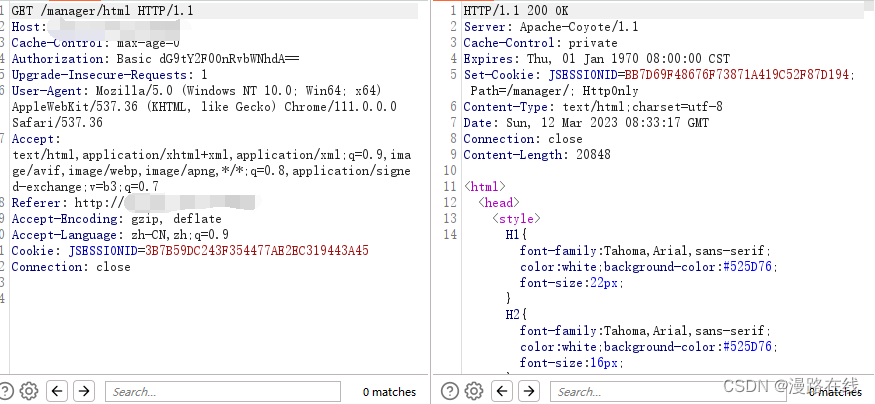Click the H2{ selector in response
The image size is (875, 404).
(x=516, y=315)
